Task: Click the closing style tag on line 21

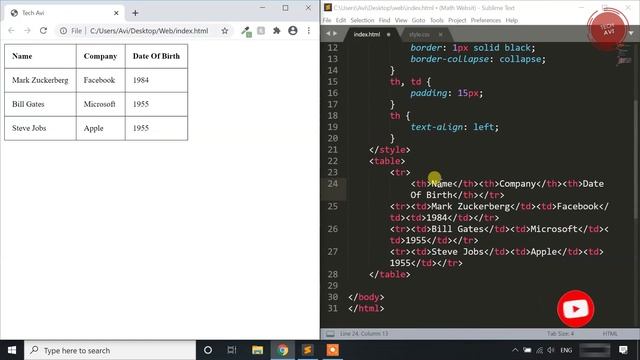Action: 389,150
